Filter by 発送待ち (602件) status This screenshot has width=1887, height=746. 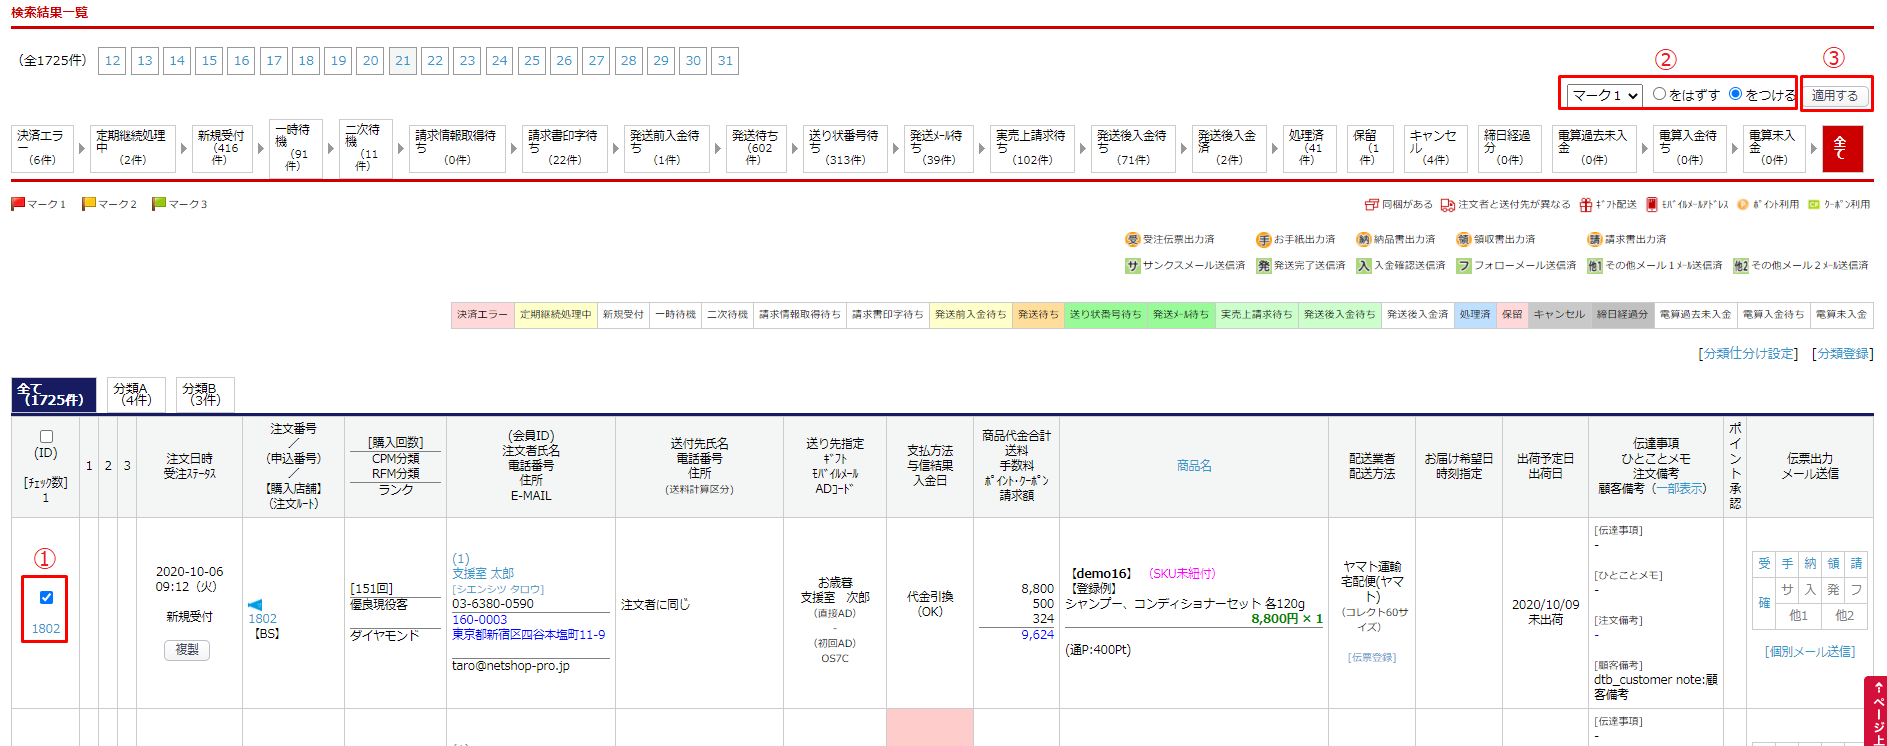pos(755,148)
